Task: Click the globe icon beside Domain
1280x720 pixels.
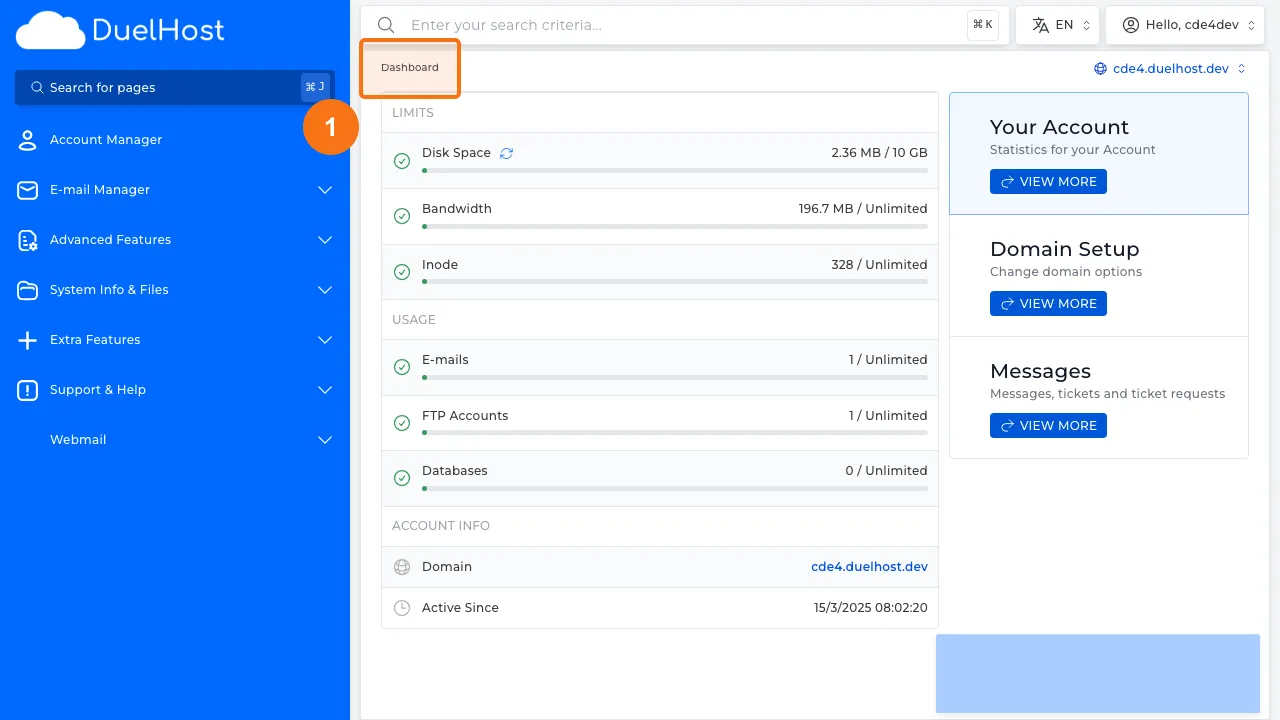Action: (x=401, y=567)
